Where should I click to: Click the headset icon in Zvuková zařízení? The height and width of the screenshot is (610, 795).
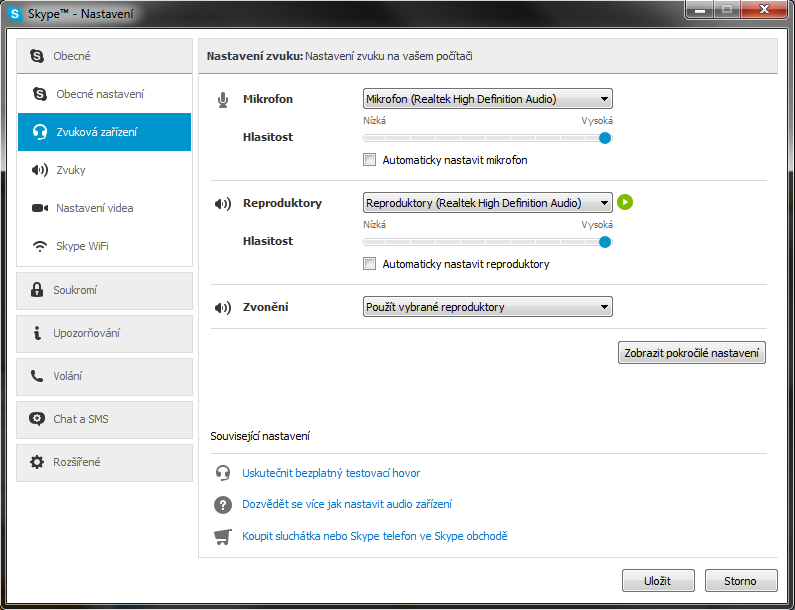click(40, 132)
